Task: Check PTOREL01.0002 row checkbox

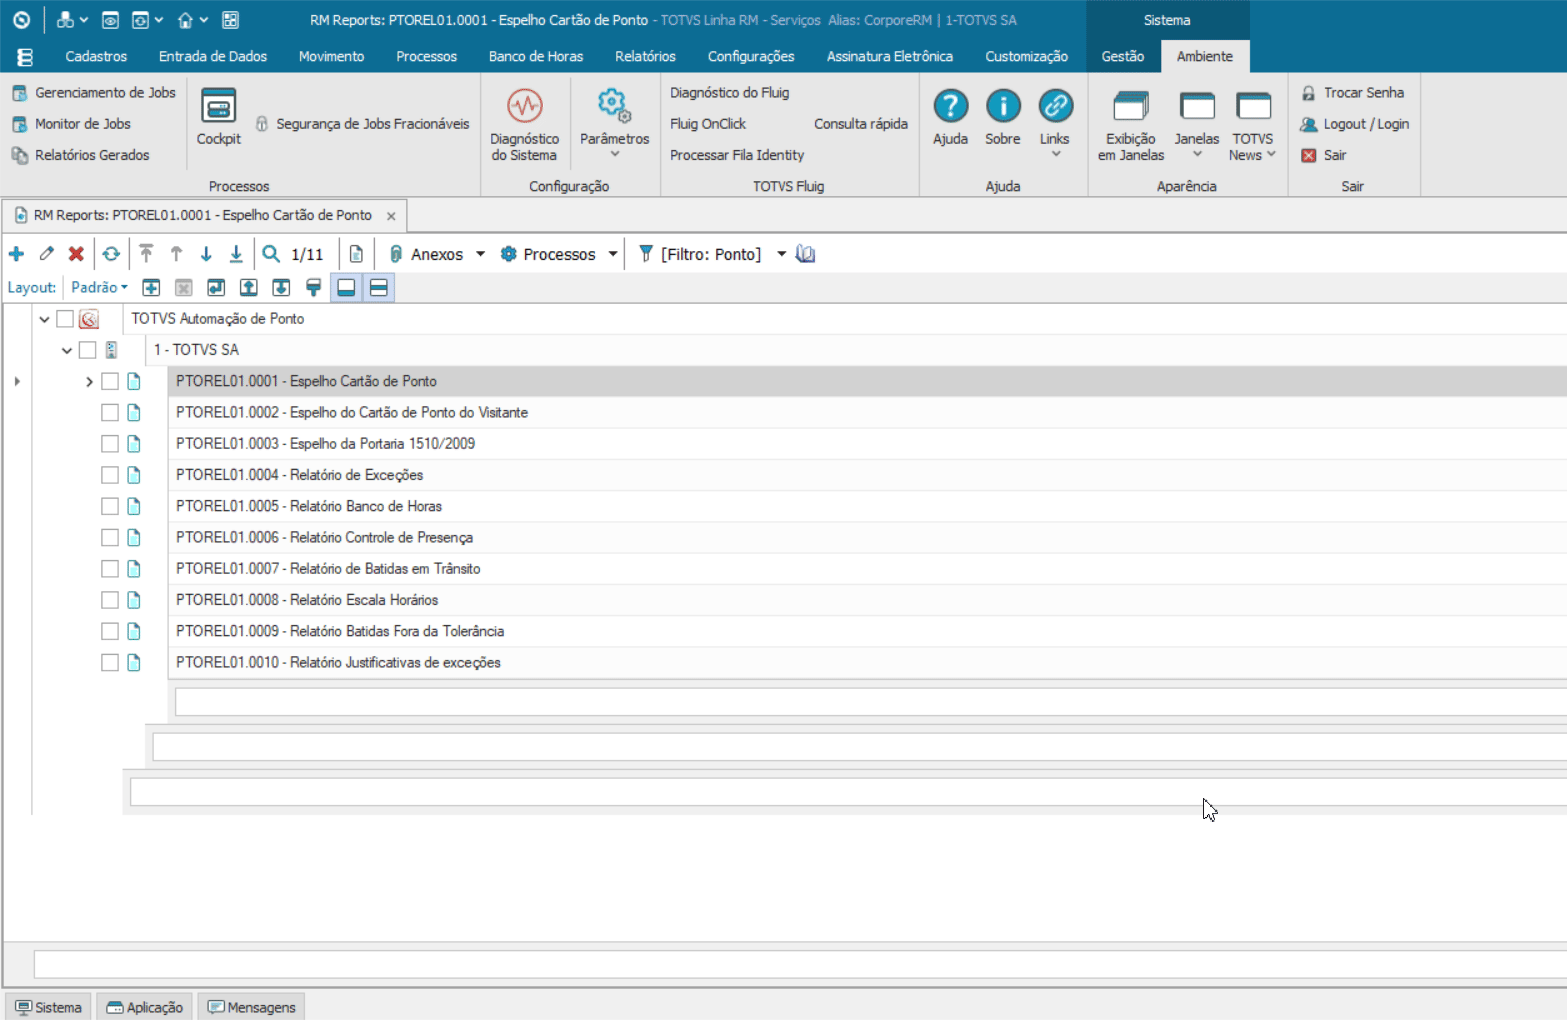Action: [x=110, y=412]
